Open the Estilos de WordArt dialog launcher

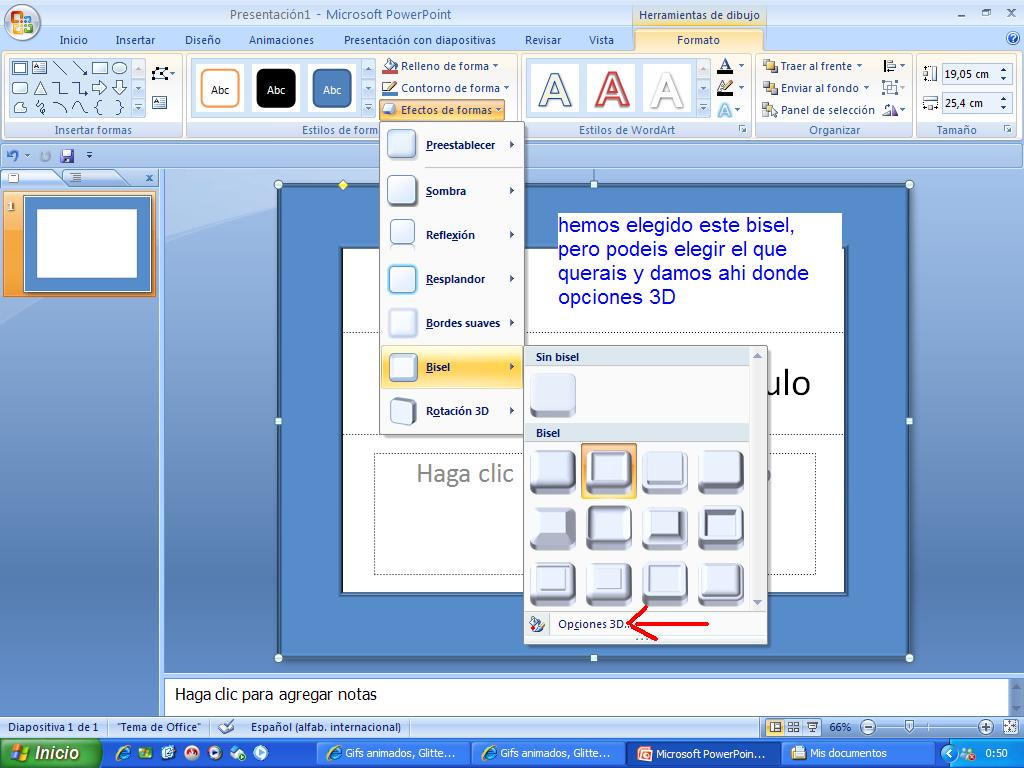click(743, 130)
